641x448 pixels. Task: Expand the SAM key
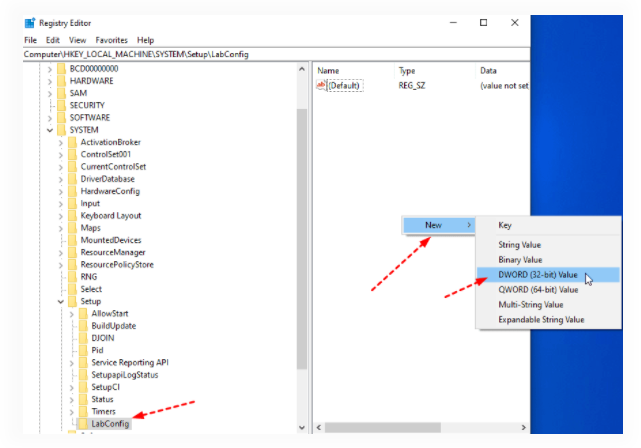(50, 94)
